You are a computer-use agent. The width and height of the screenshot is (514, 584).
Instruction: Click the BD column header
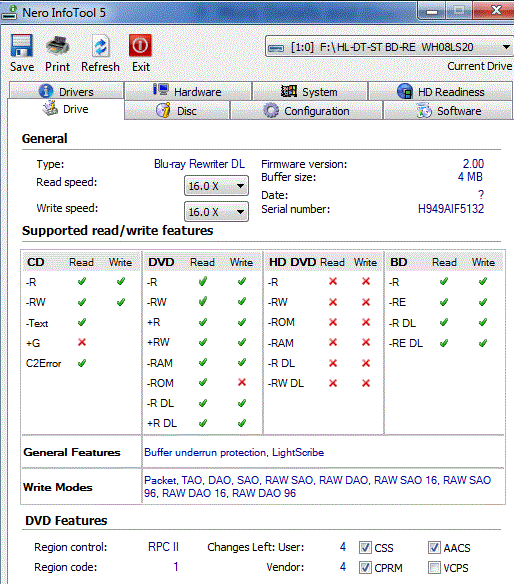point(399,262)
